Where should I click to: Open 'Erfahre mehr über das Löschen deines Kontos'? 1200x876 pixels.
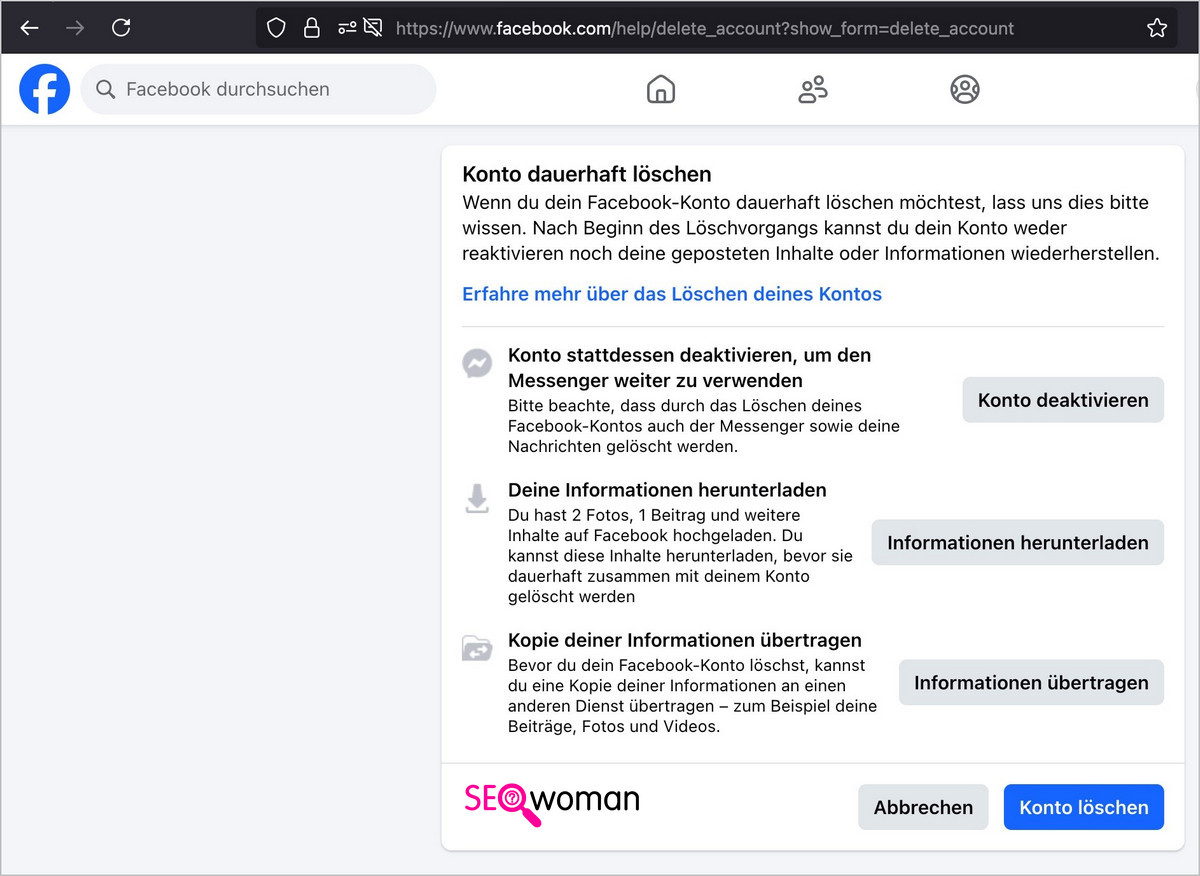[x=672, y=294]
